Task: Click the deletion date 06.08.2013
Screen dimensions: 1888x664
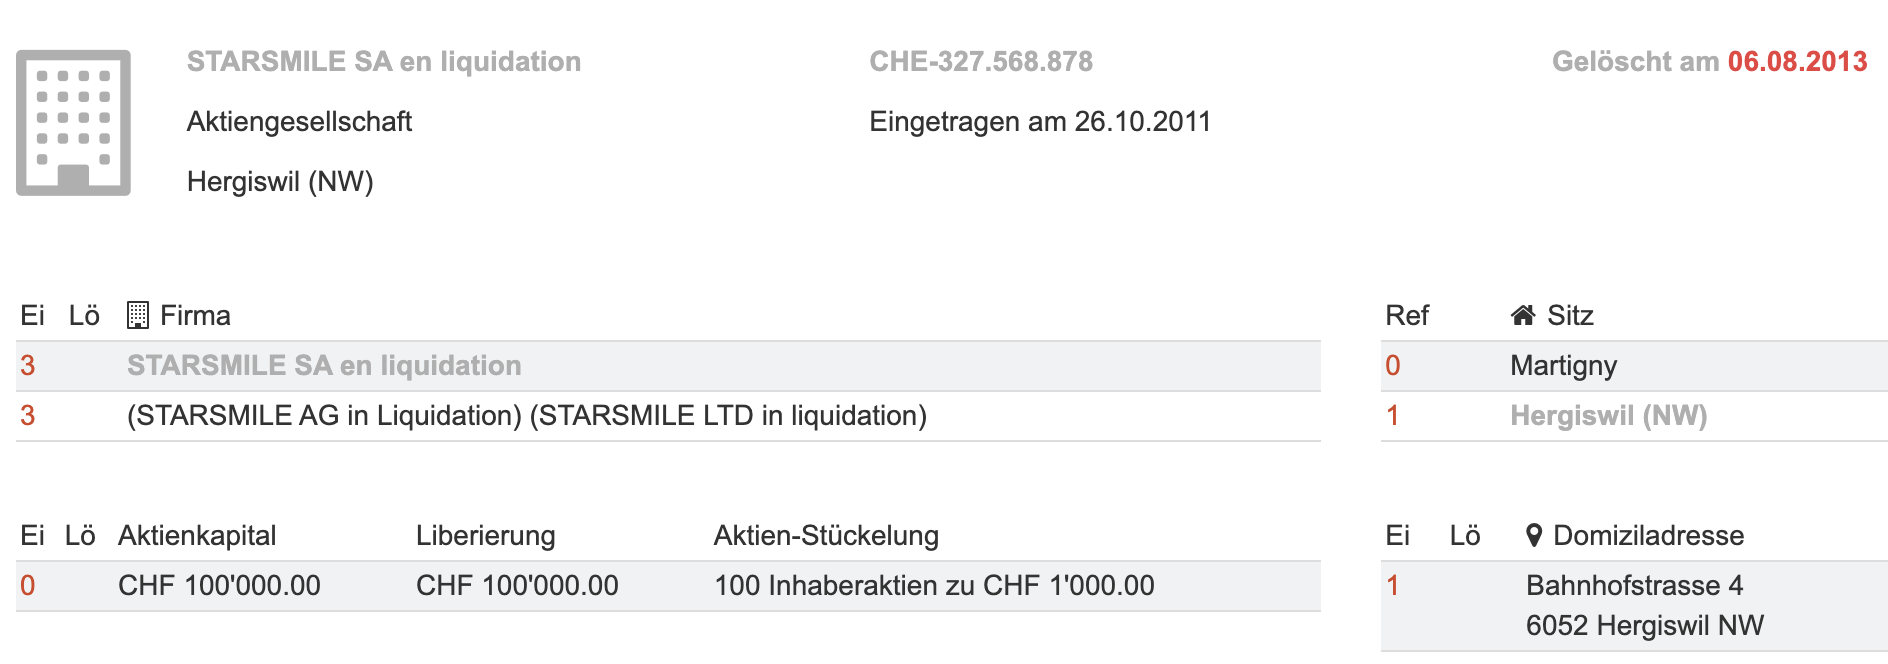Action: pyautogui.click(x=1797, y=62)
